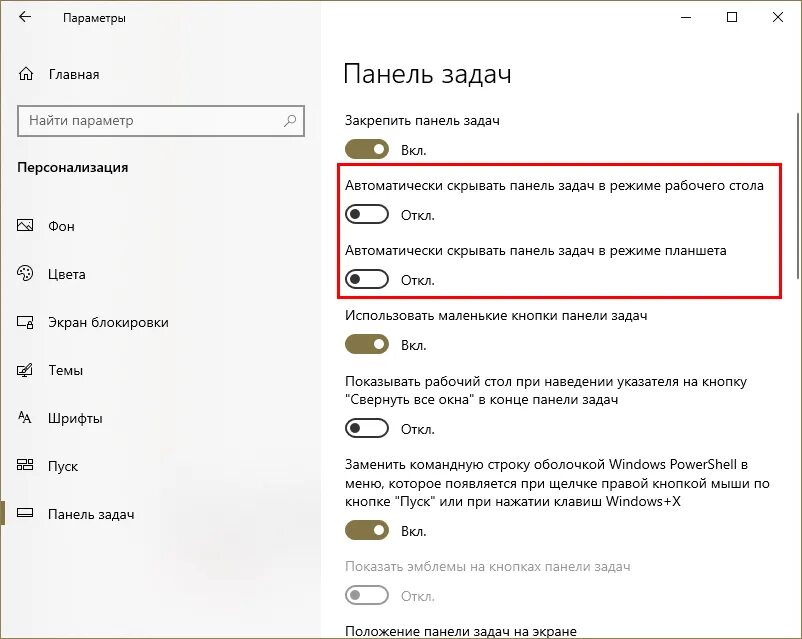Image resolution: width=802 pixels, height=639 pixels.
Task: Click the Фон picture icon
Action: [25, 225]
